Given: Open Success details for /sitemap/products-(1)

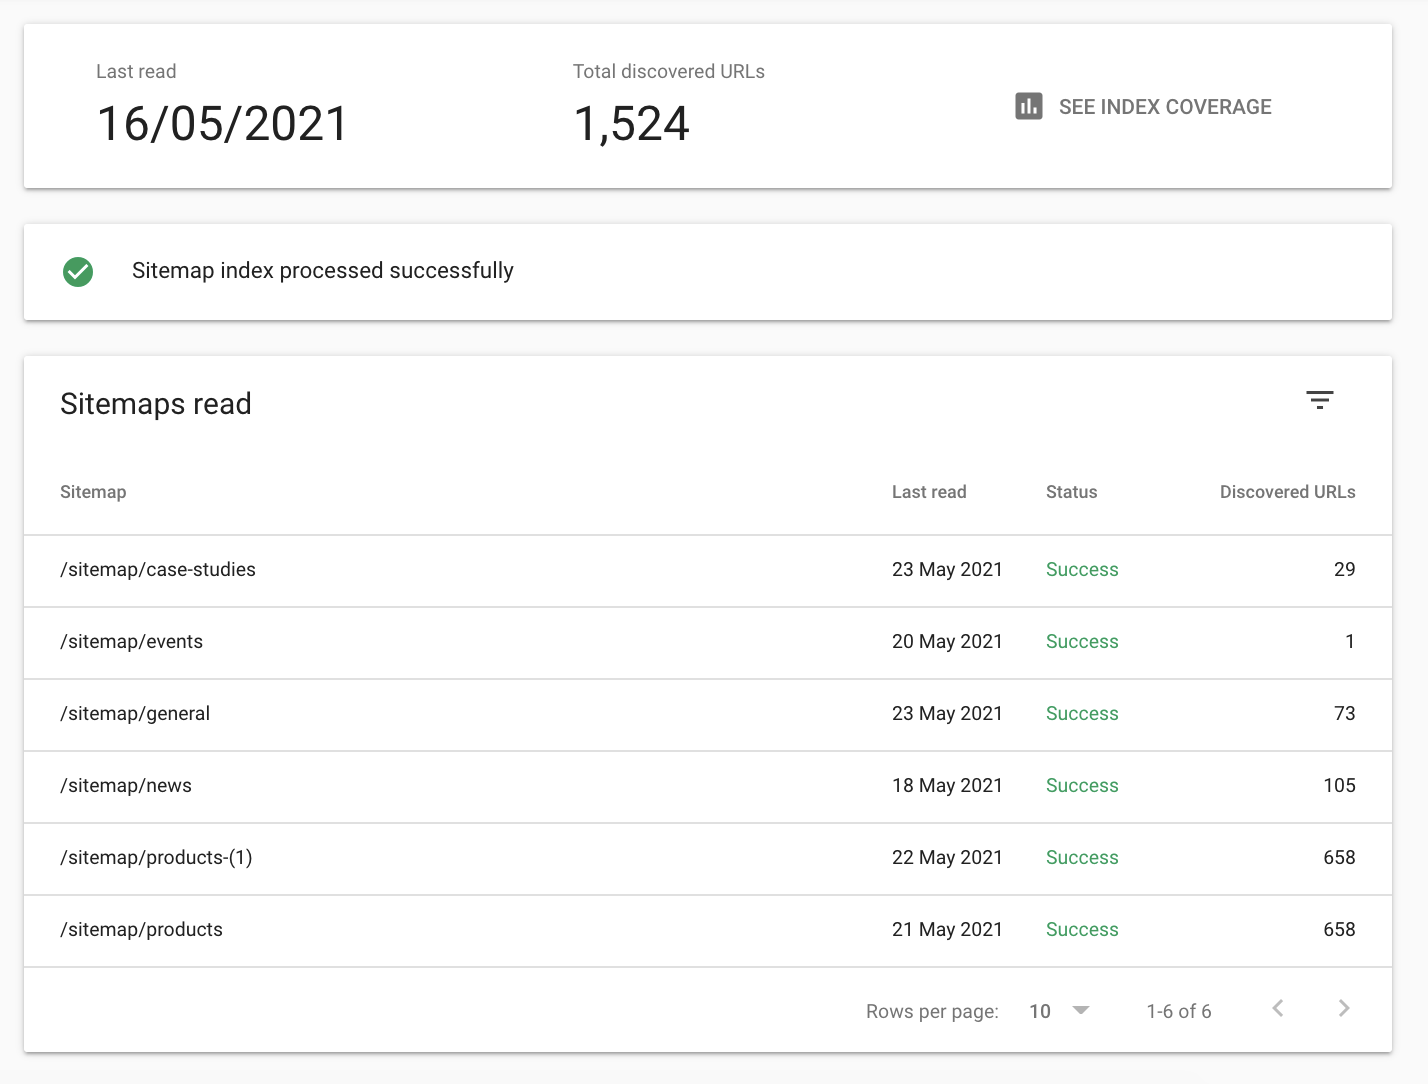Looking at the screenshot, I should (1082, 857).
